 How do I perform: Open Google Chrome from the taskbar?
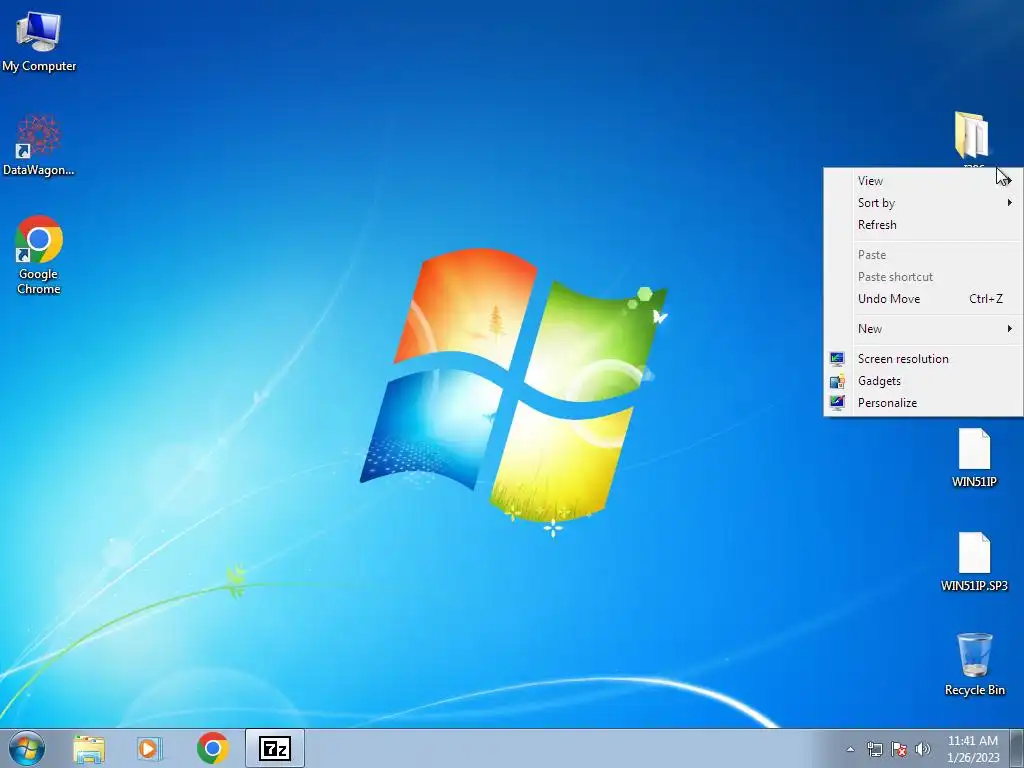[x=212, y=748]
